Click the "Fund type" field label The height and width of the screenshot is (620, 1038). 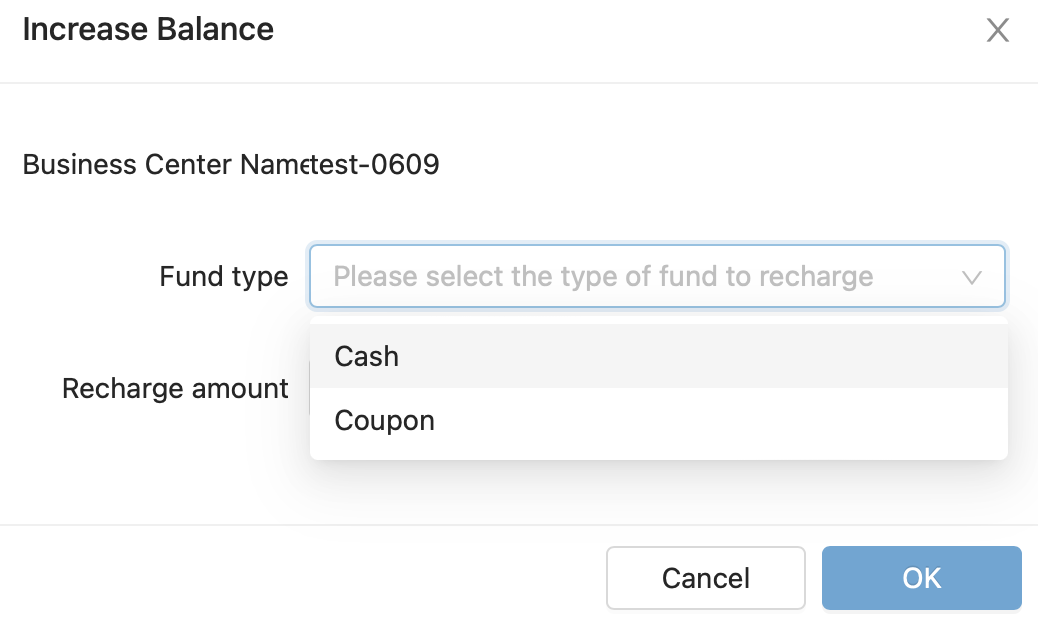click(223, 276)
